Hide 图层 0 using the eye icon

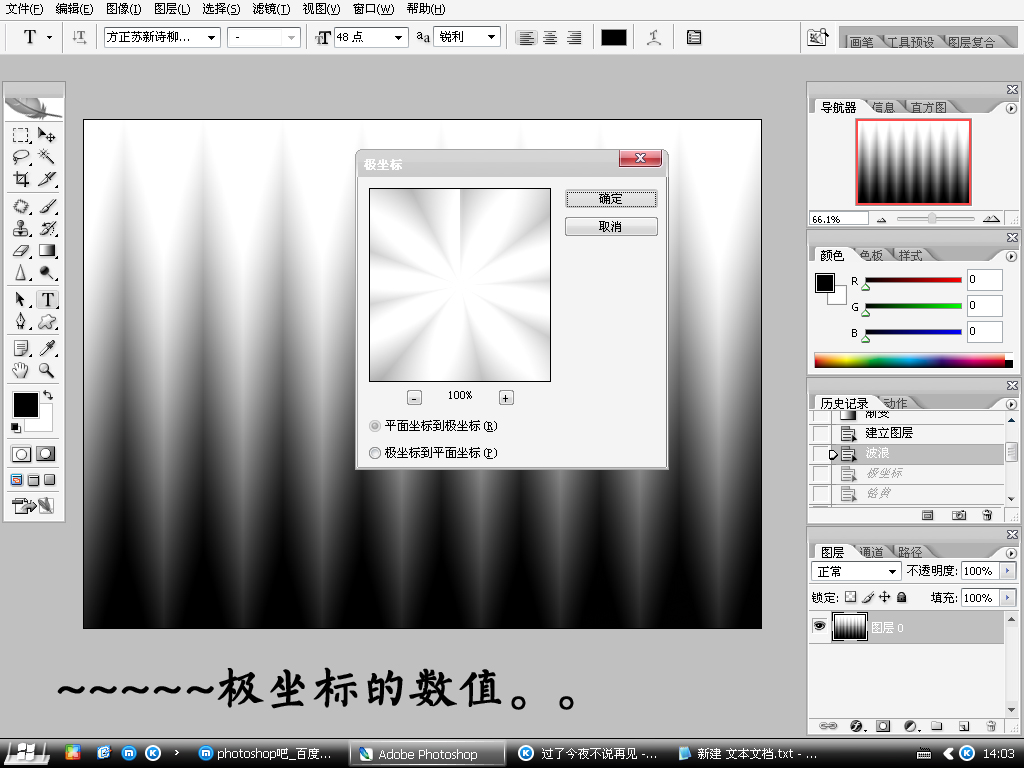(820, 627)
